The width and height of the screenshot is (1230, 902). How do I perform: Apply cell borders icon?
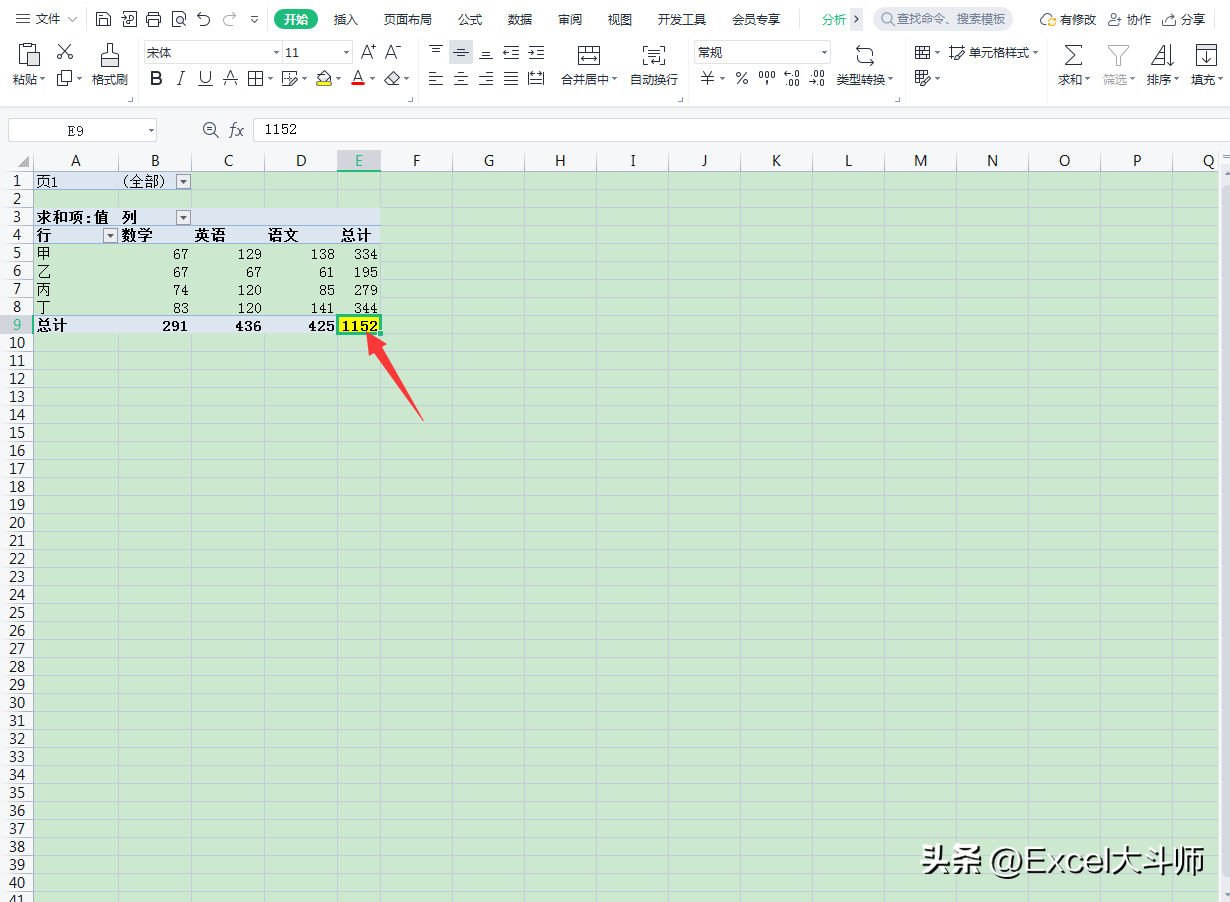(x=255, y=78)
